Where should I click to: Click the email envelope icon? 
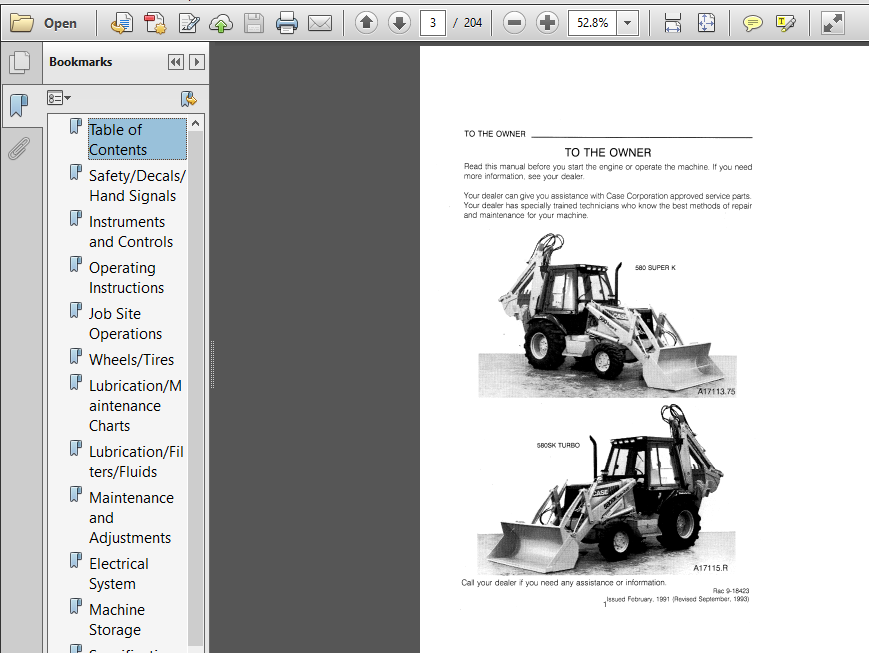click(320, 23)
